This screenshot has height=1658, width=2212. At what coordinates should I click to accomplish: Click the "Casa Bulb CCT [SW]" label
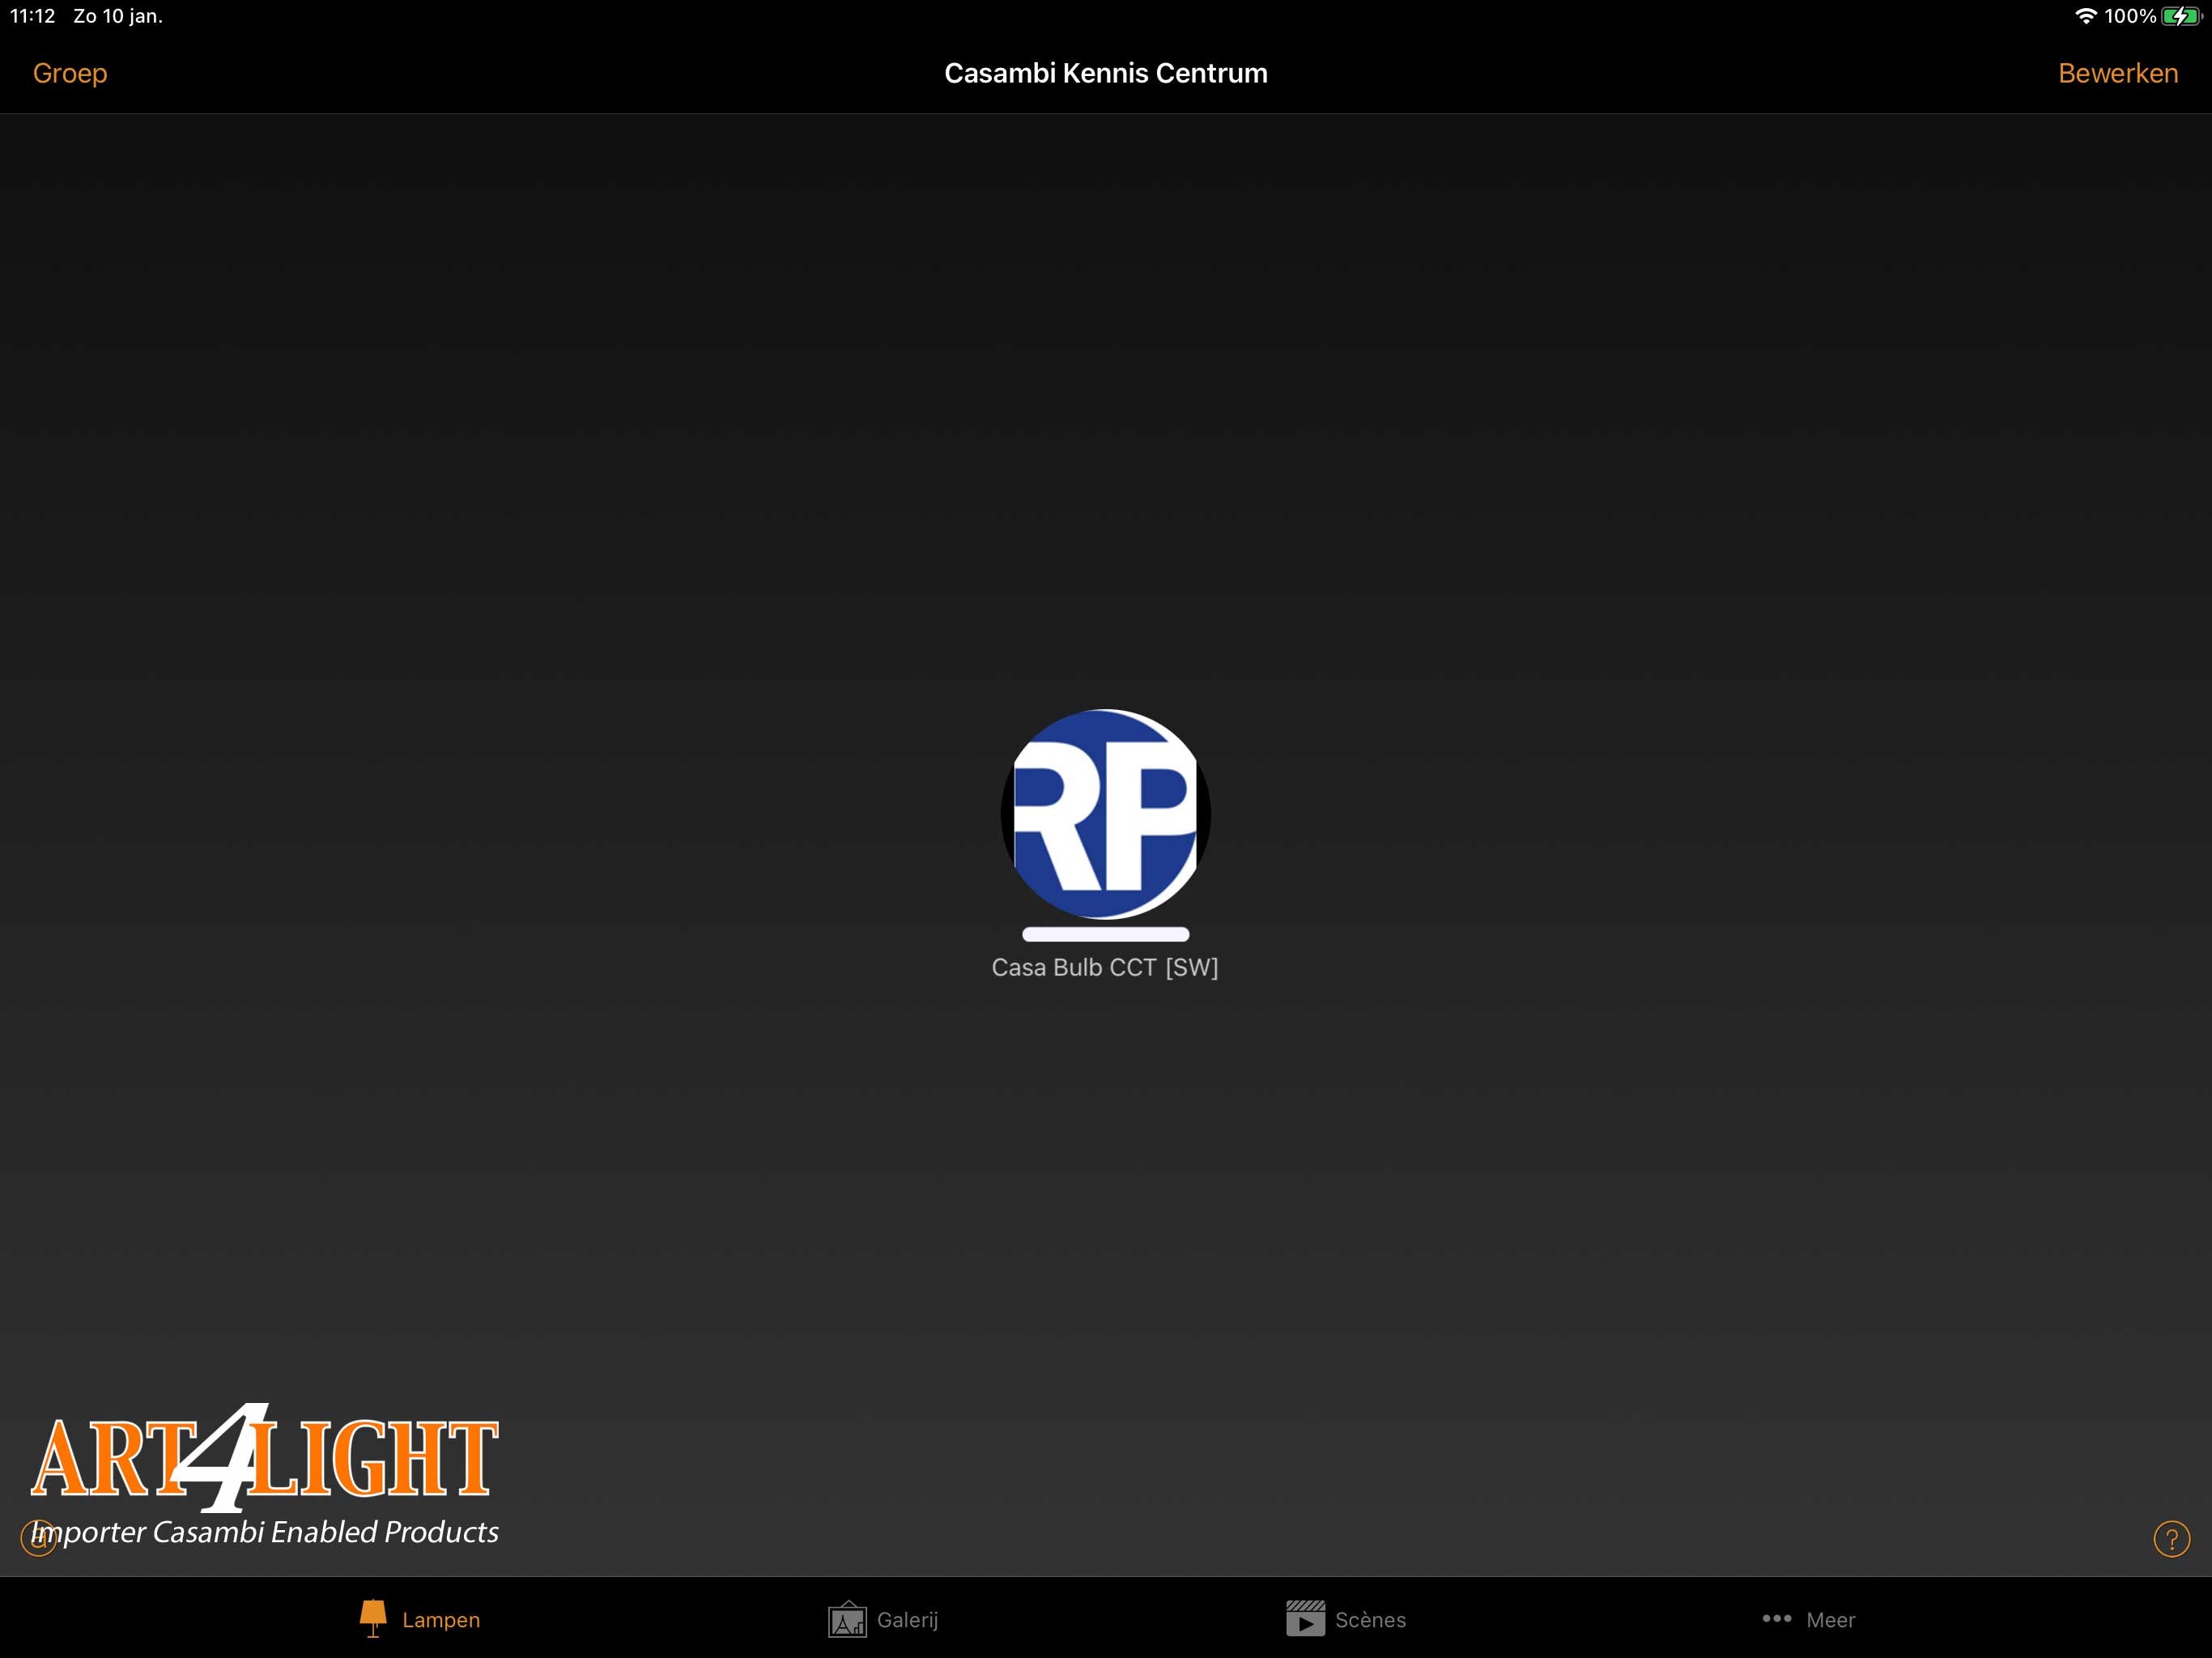pyautogui.click(x=1105, y=967)
